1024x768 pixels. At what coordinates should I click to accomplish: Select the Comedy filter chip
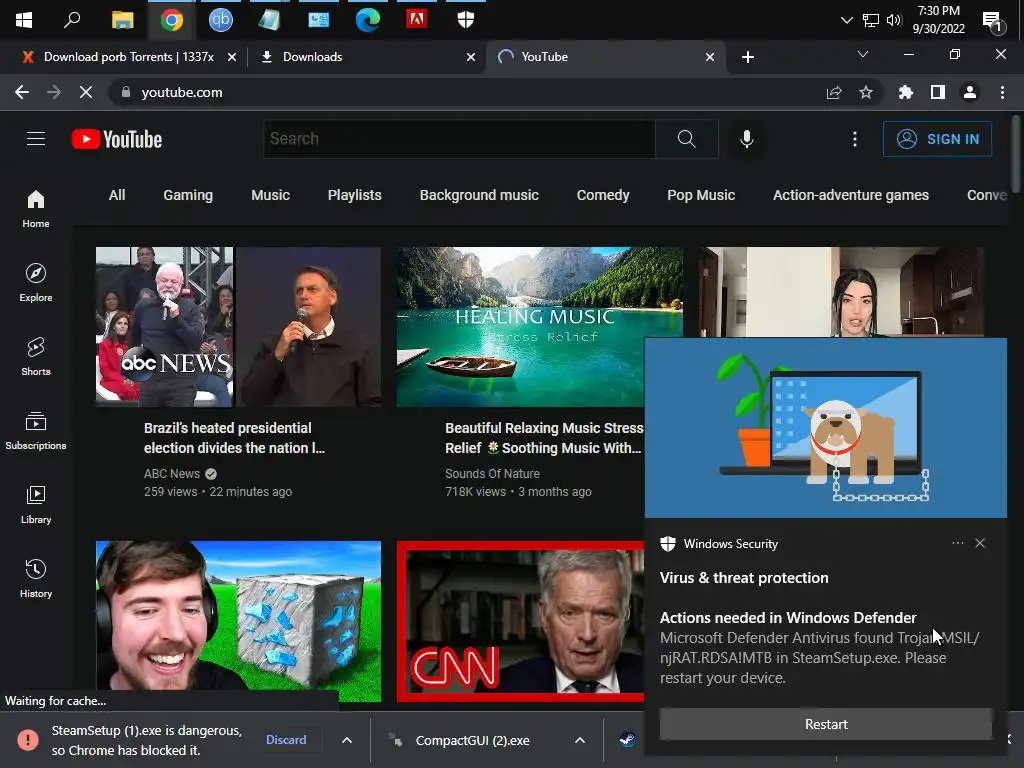tap(603, 195)
